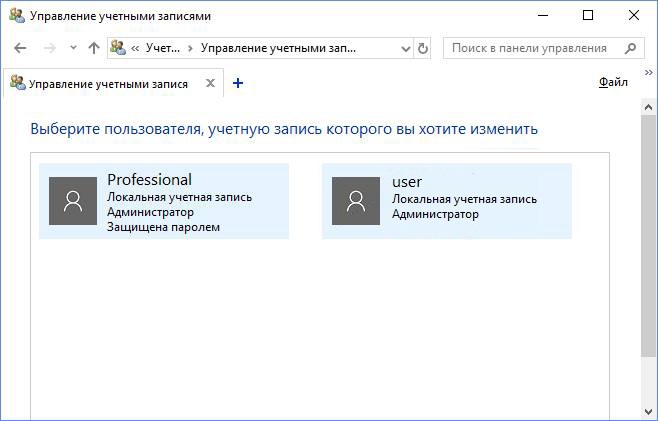Close the account management window
This screenshot has height=421, width=658.
point(634,16)
